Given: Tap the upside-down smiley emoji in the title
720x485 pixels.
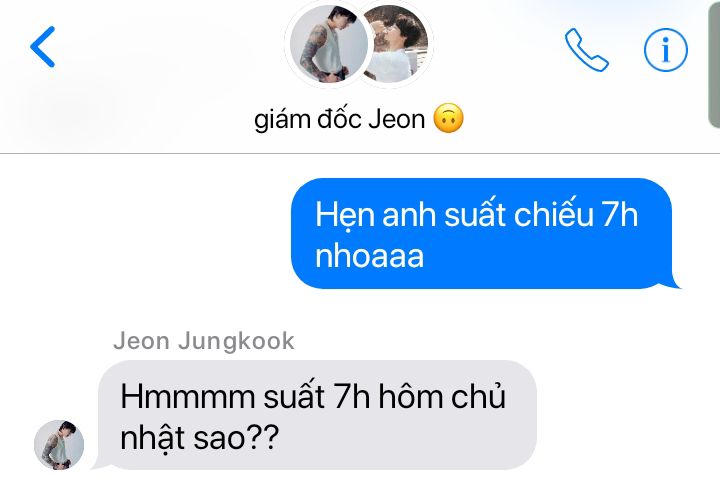Looking at the screenshot, I should tap(449, 118).
